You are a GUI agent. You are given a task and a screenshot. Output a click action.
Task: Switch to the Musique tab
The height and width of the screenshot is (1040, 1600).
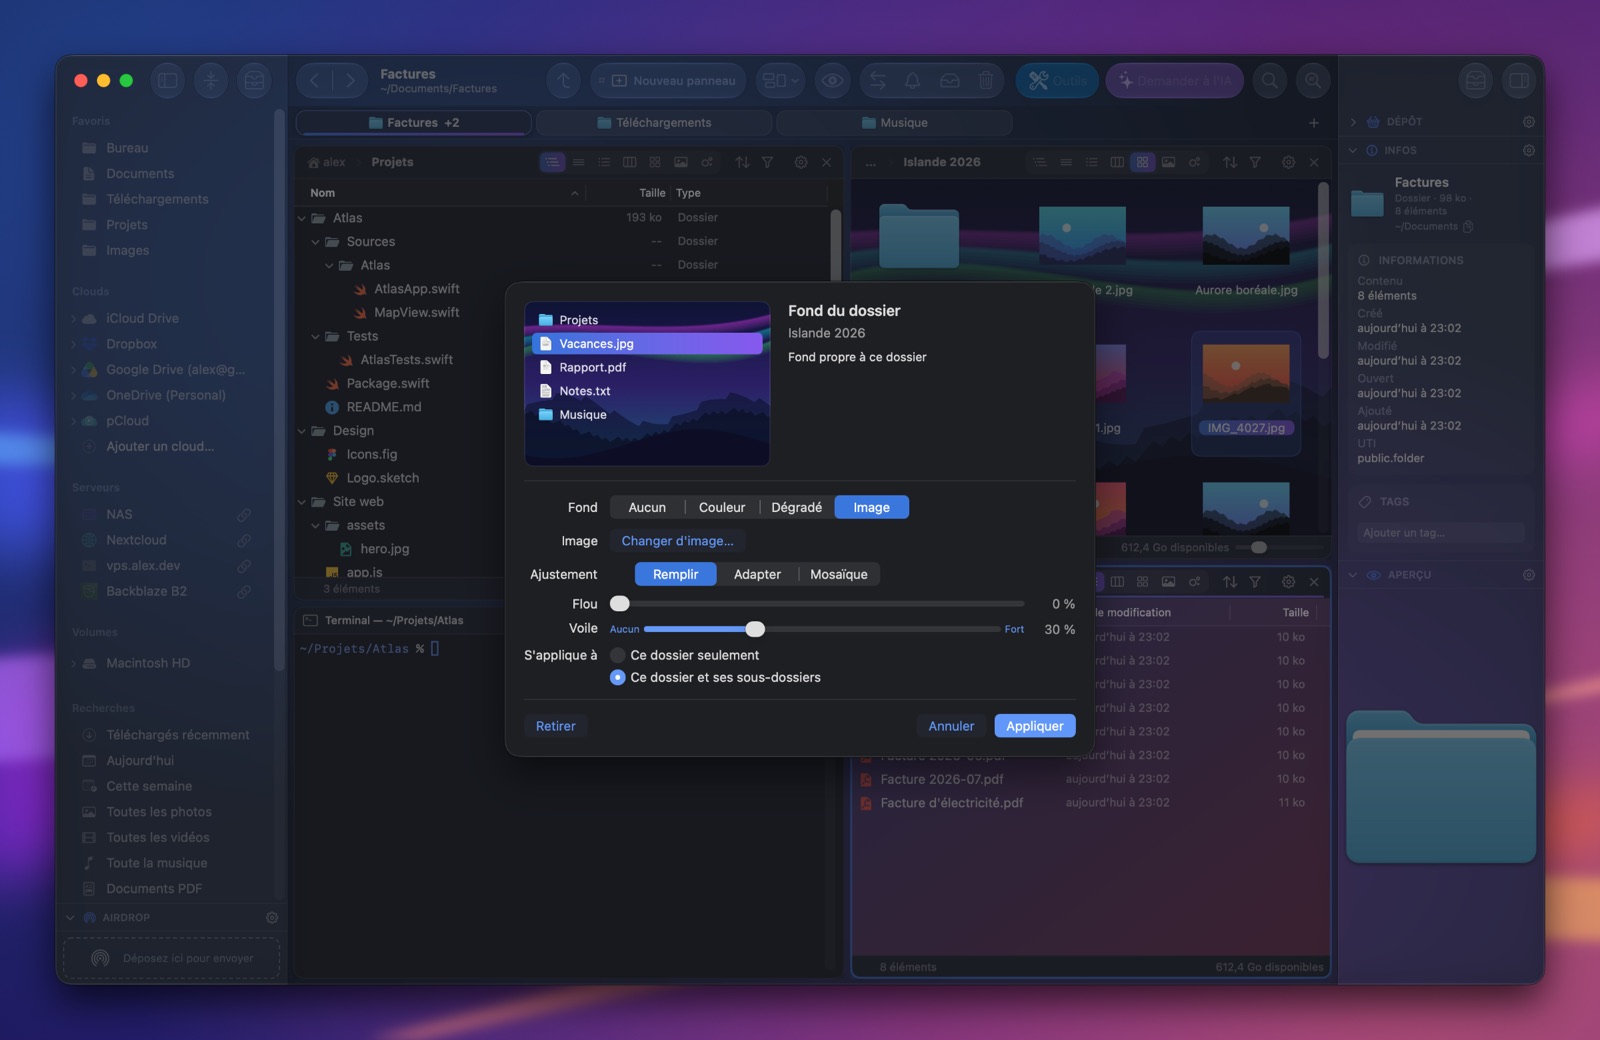894,123
